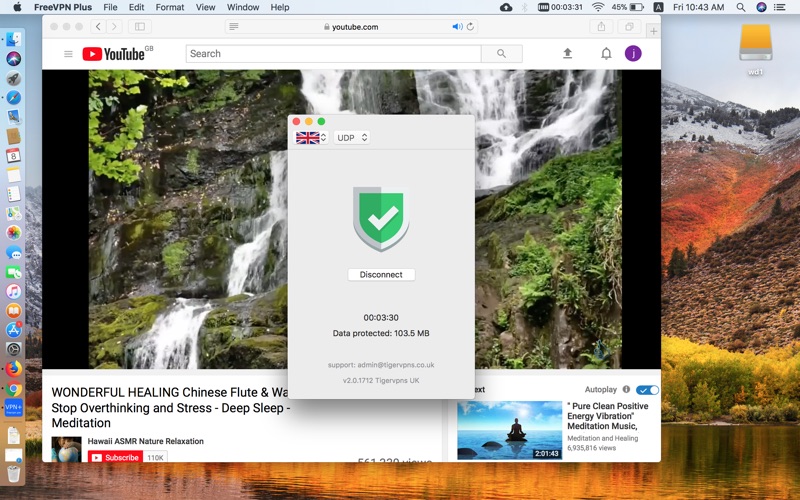The height and width of the screenshot is (500, 800).
Task: Click the green VPN shield status icon
Action: coord(381,218)
